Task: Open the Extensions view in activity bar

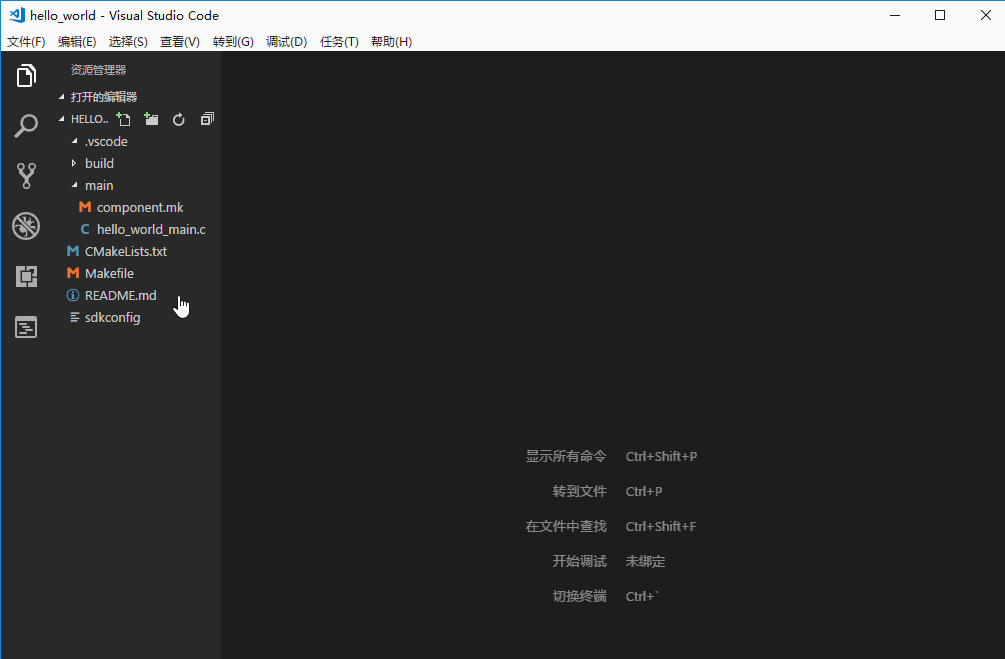Action: coord(26,276)
